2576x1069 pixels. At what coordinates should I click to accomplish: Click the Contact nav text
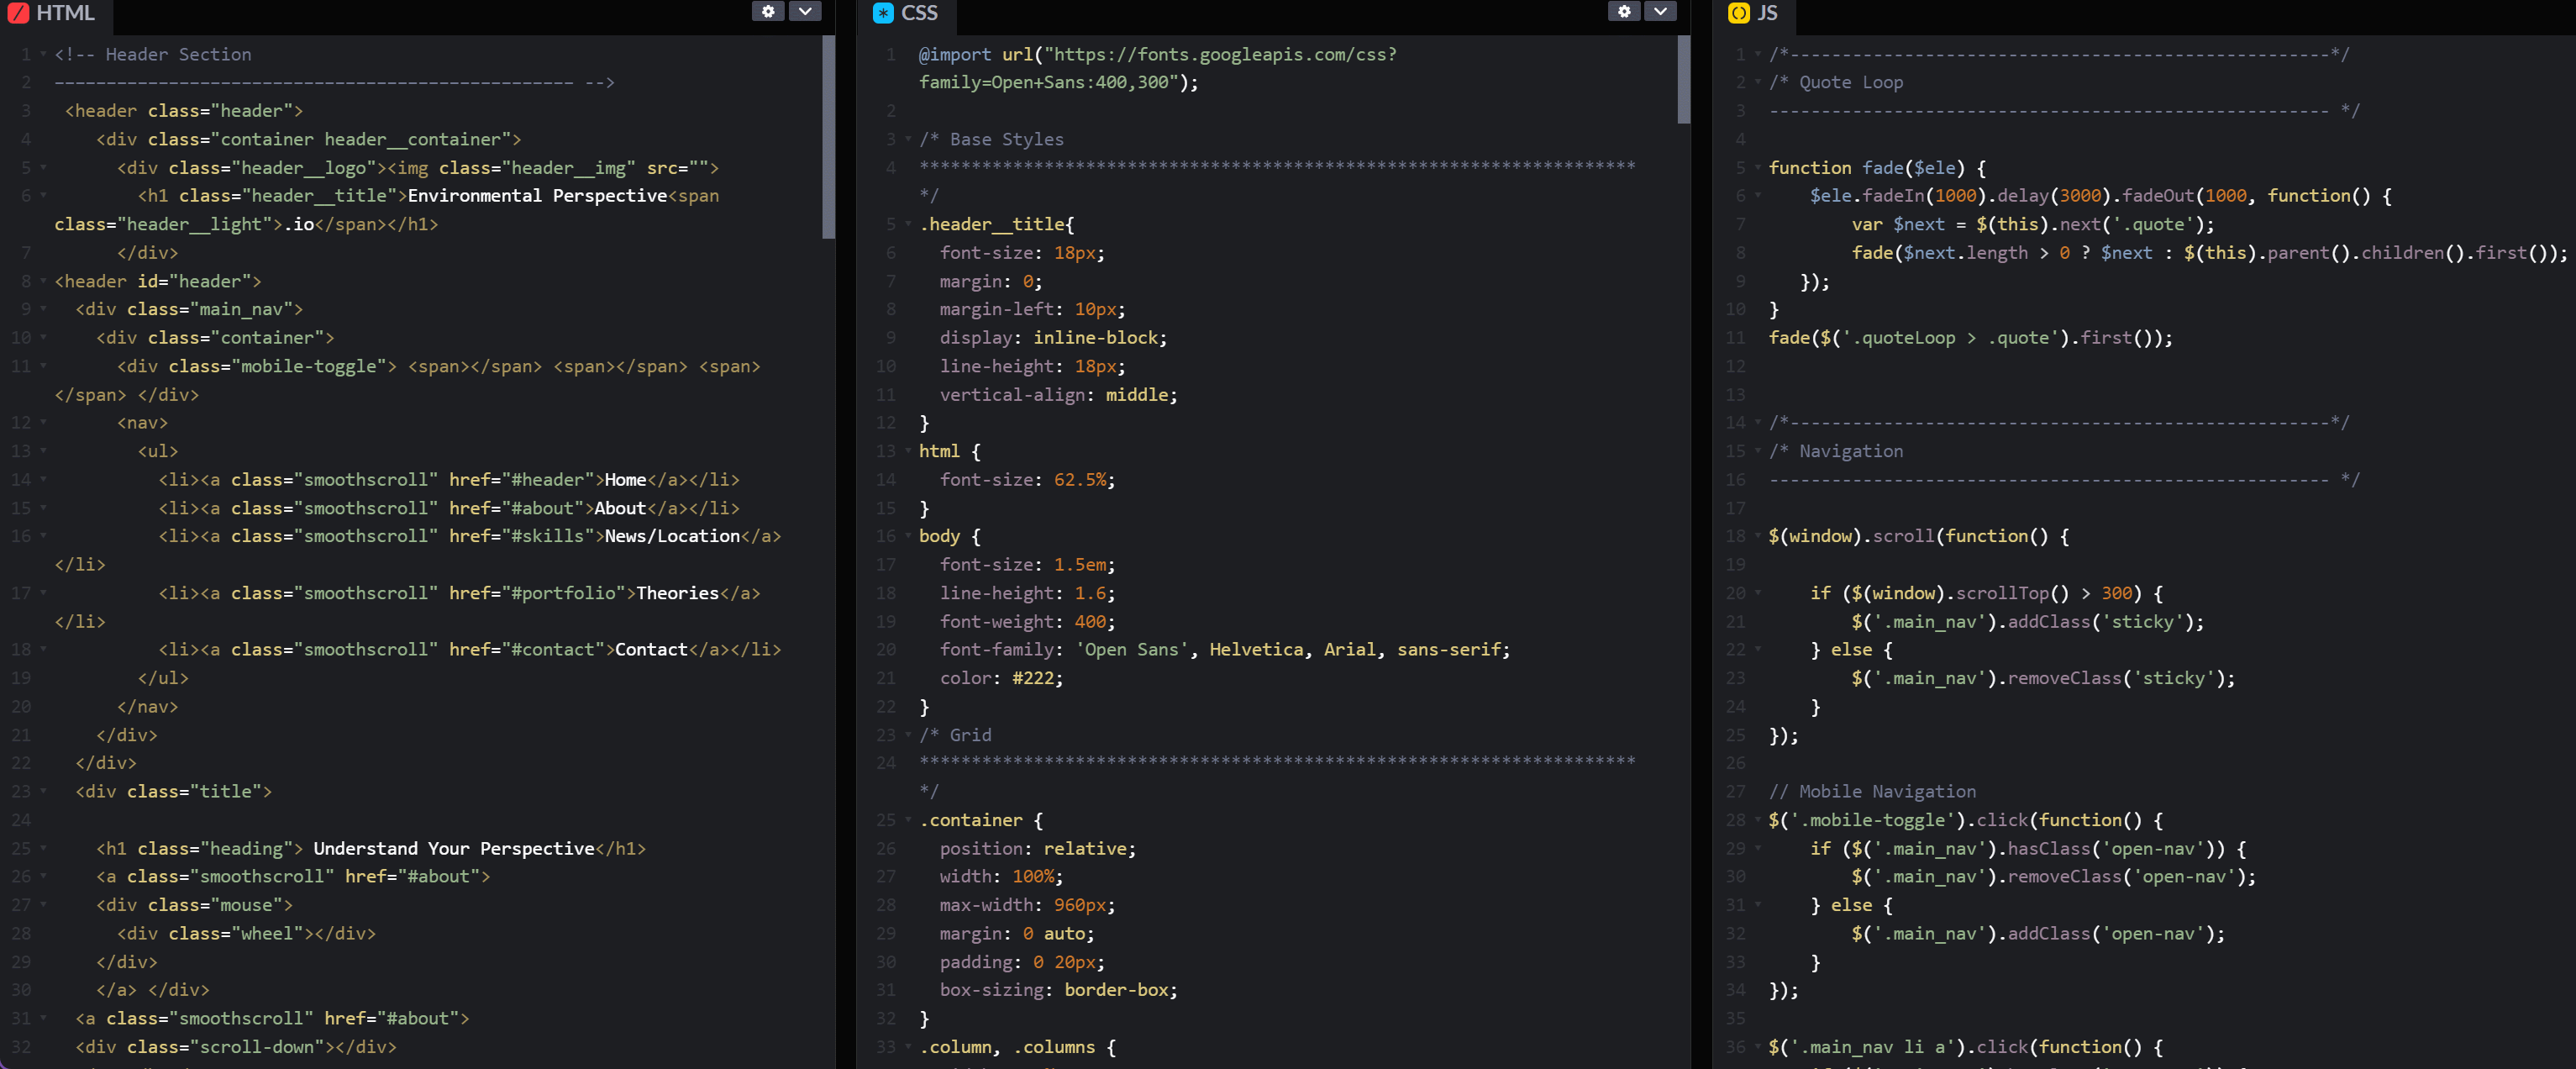coord(651,650)
